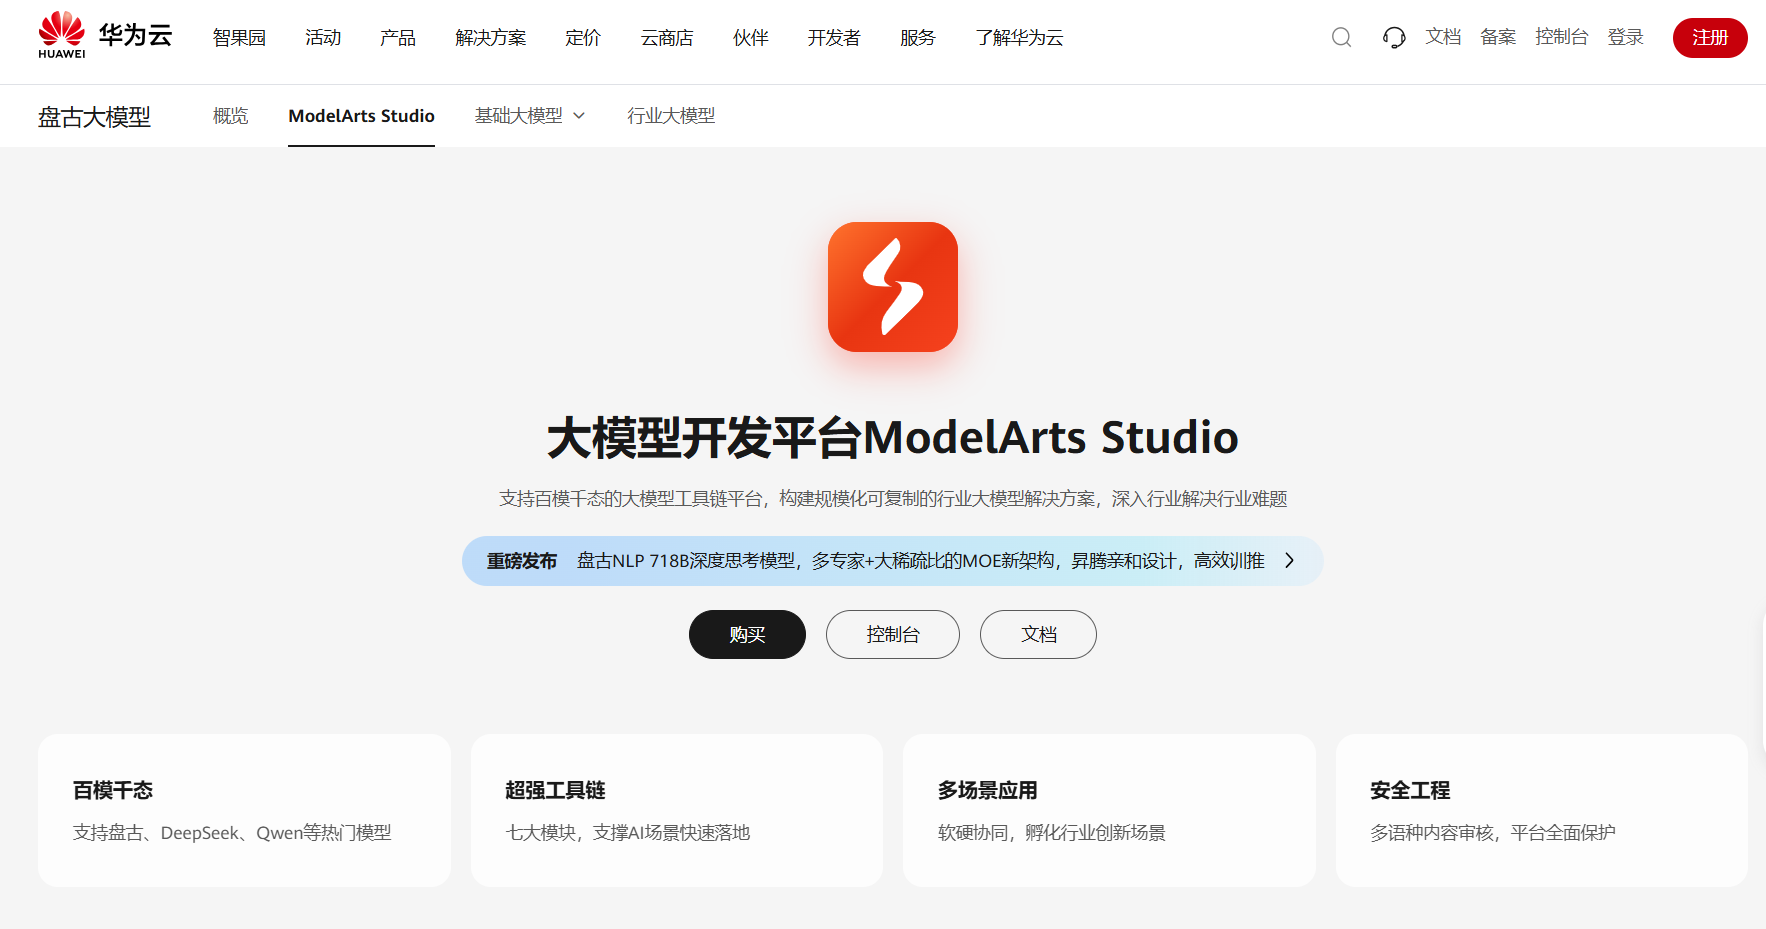Viewport: 1766px width, 929px height.
Task: Click the outlined 文档 button
Action: tap(1038, 634)
